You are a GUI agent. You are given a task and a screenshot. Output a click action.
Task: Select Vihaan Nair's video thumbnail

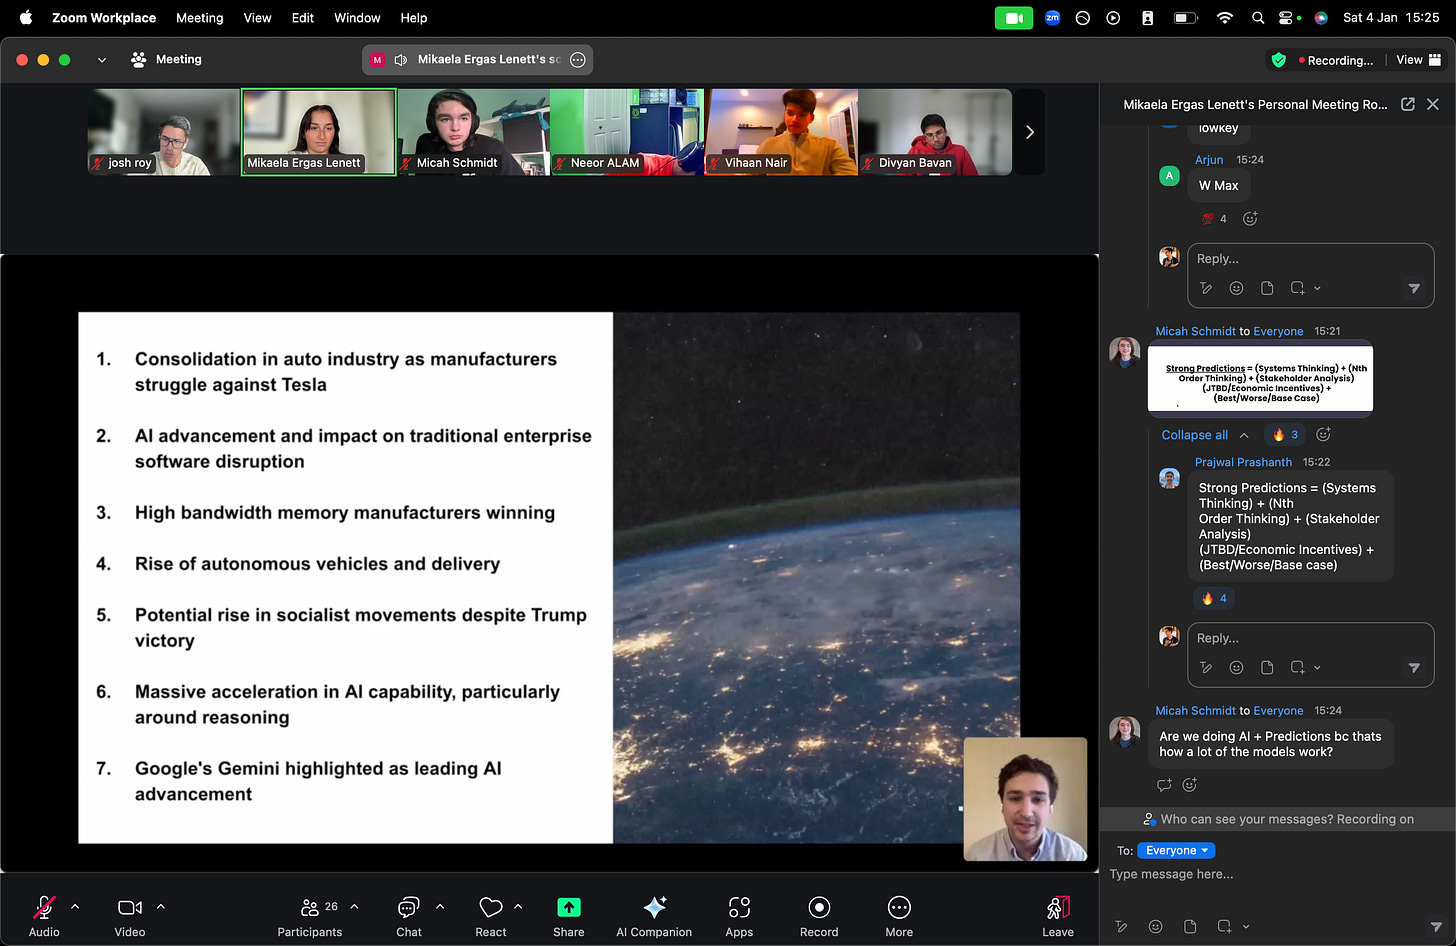tap(781, 132)
